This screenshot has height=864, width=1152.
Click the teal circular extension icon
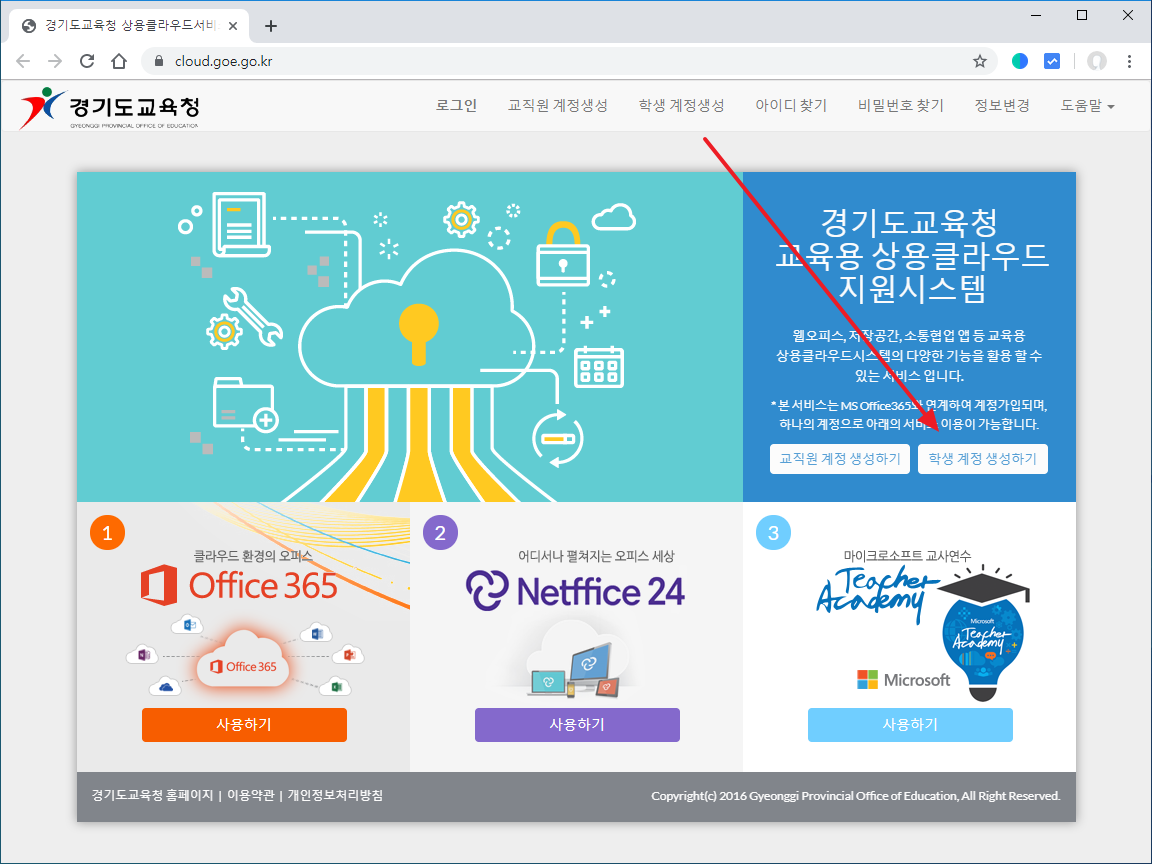[1020, 61]
